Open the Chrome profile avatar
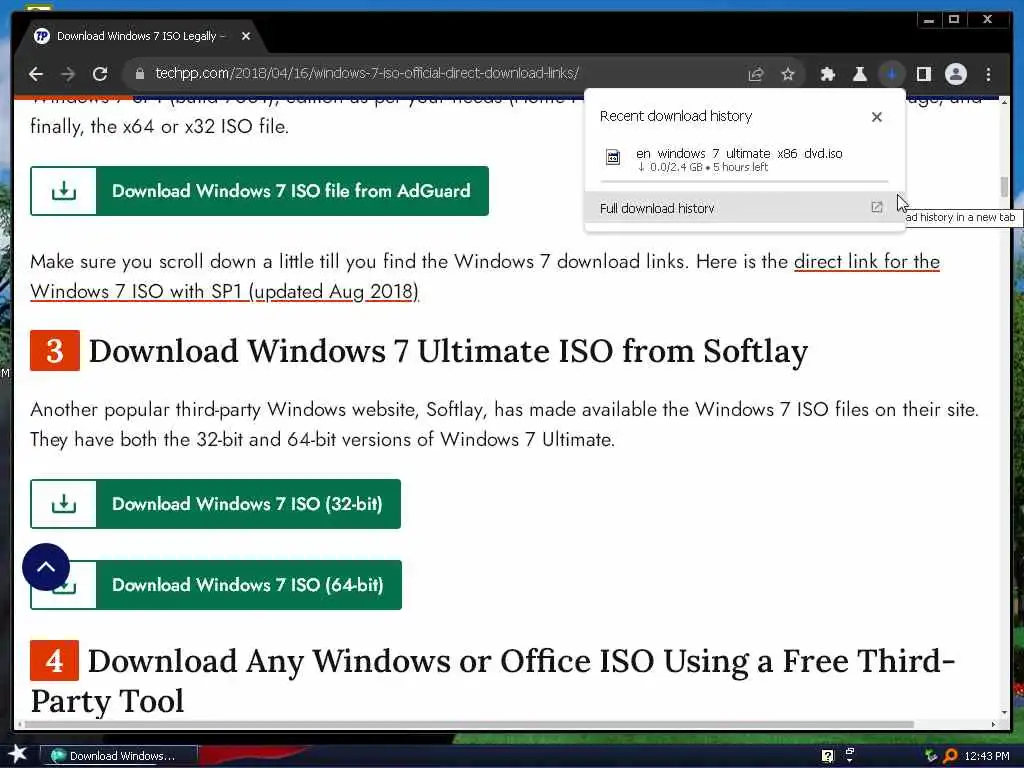The width and height of the screenshot is (1024, 768). 955,74
